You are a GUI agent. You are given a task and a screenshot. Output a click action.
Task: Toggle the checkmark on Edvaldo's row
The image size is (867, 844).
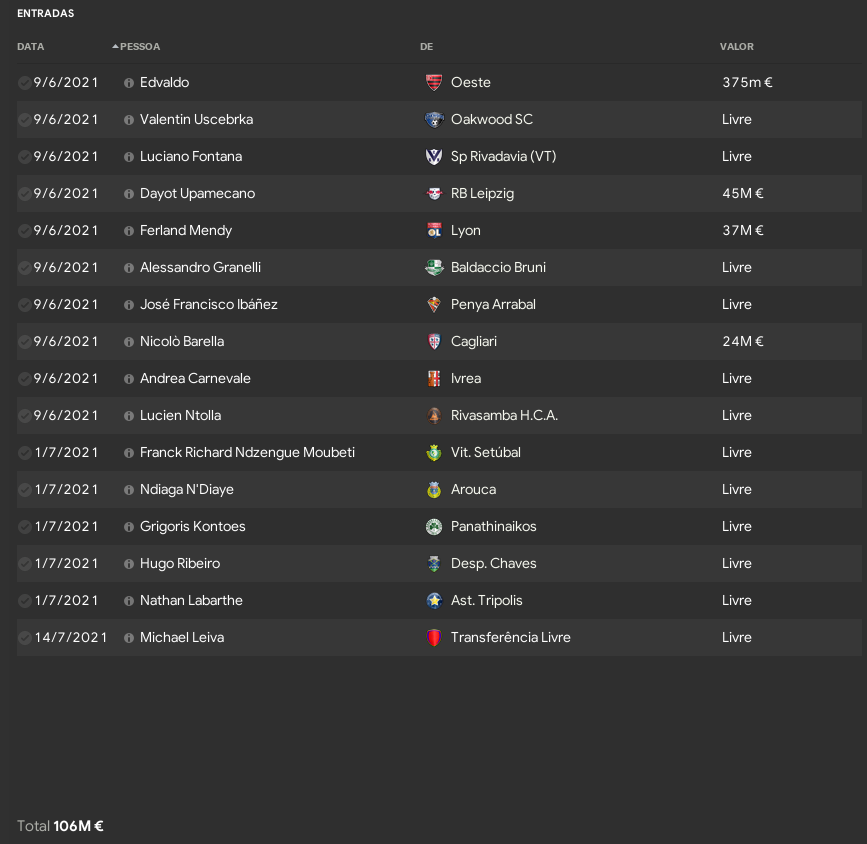(x=24, y=83)
